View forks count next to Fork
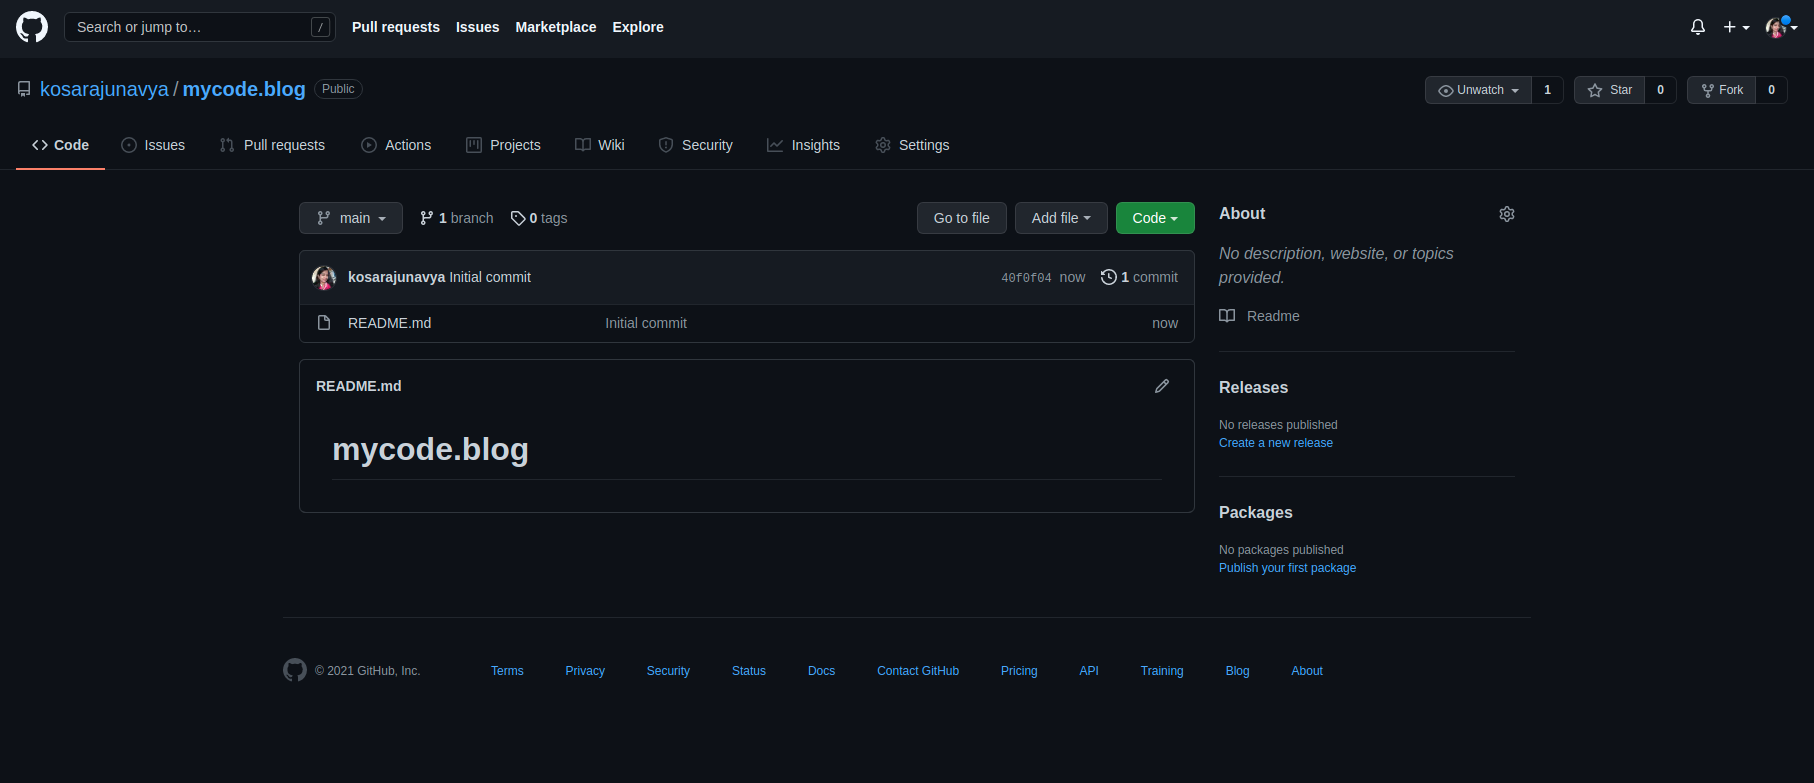The width and height of the screenshot is (1814, 783). click(x=1771, y=90)
